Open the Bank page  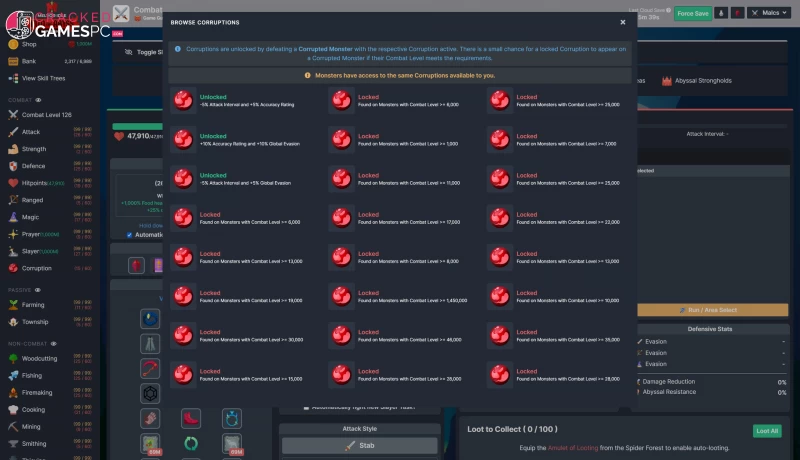[x=29, y=61]
